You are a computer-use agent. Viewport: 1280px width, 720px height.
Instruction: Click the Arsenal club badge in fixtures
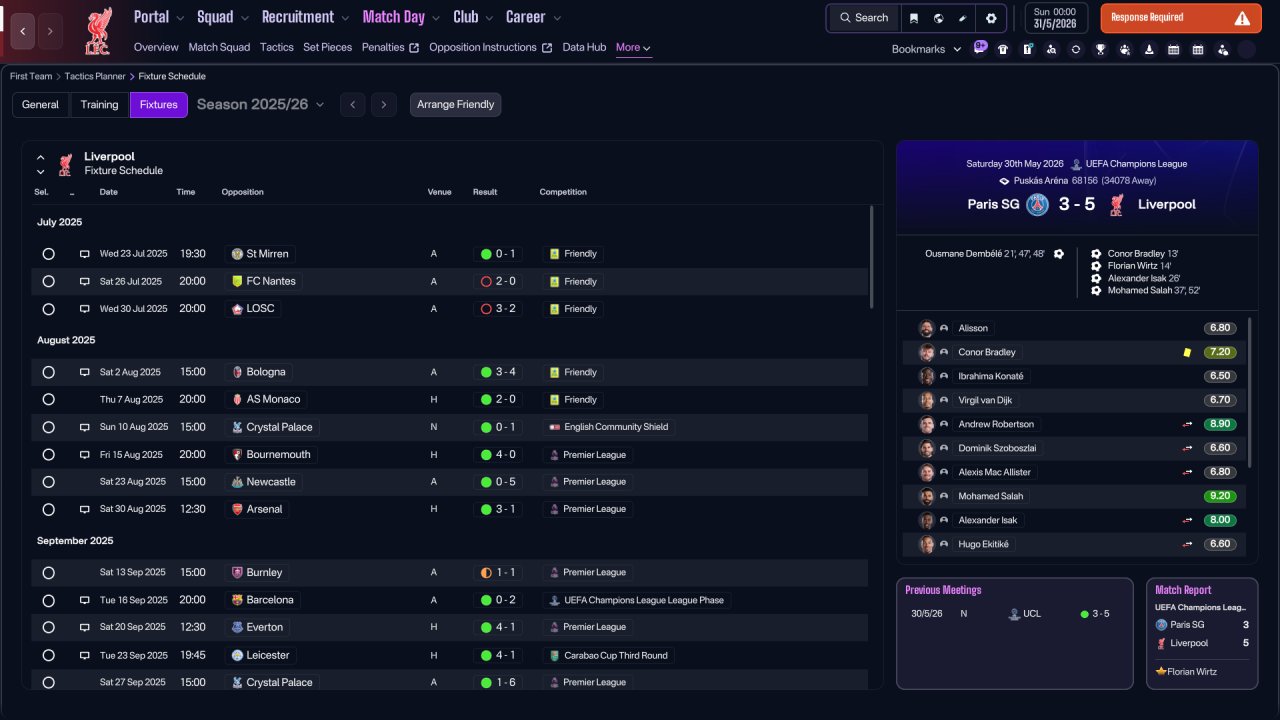point(237,509)
